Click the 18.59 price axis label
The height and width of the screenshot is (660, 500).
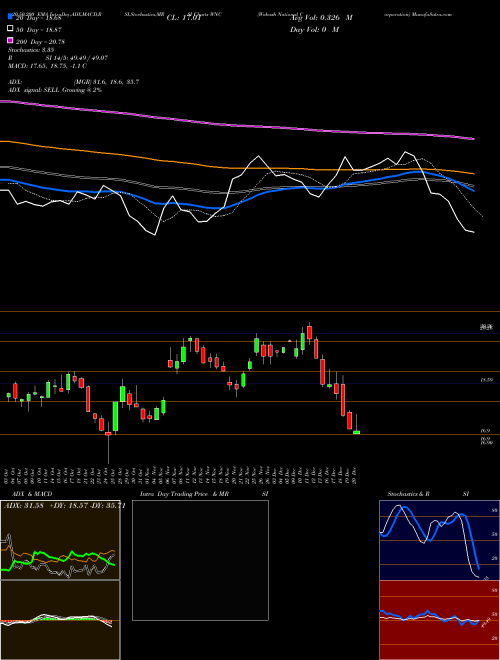click(487, 380)
